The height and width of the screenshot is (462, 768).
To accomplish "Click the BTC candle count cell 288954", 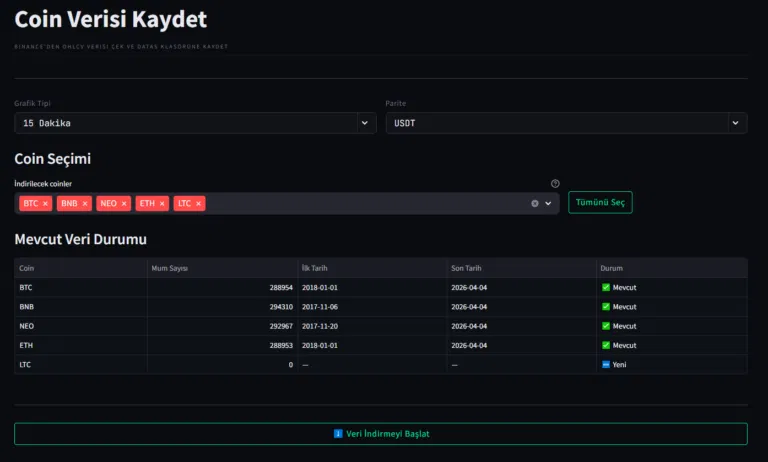I will (x=276, y=287).
